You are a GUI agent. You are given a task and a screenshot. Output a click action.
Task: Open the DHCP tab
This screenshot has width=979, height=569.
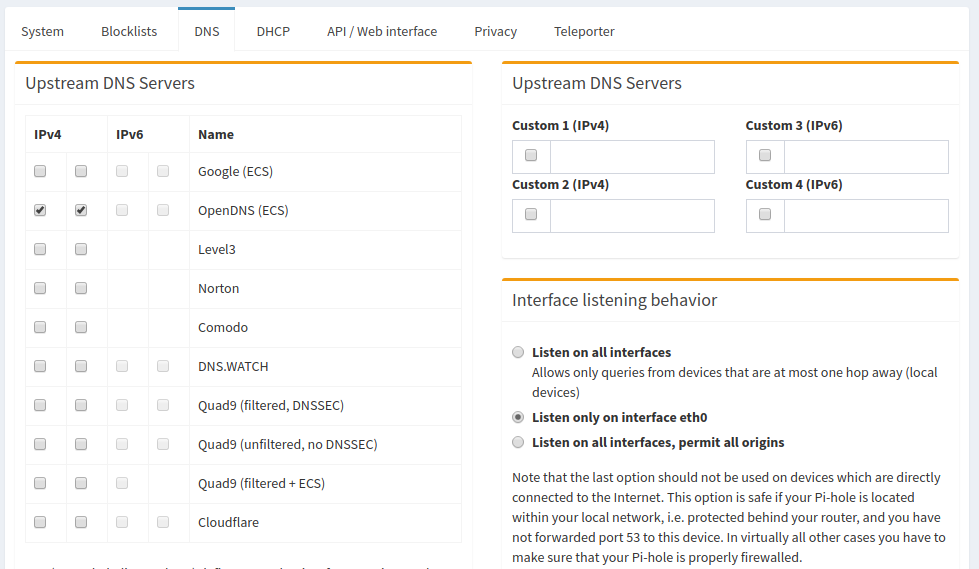click(273, 31)
